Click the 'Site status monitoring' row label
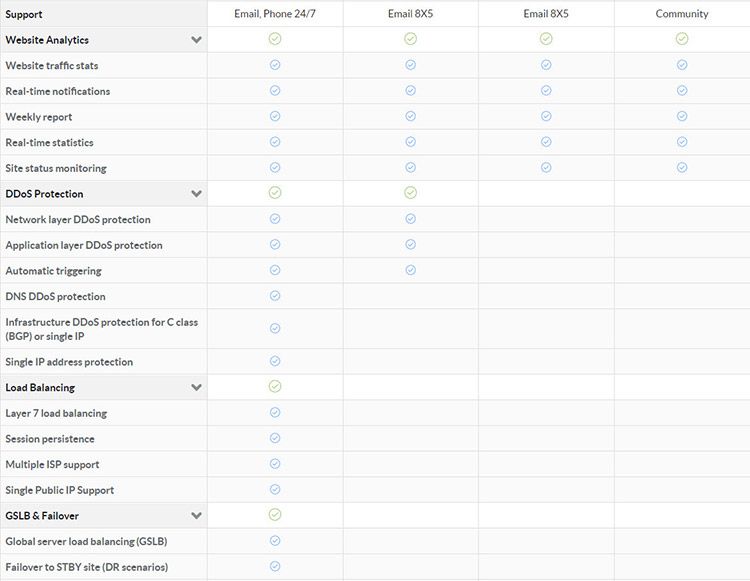 pos(56,168)
